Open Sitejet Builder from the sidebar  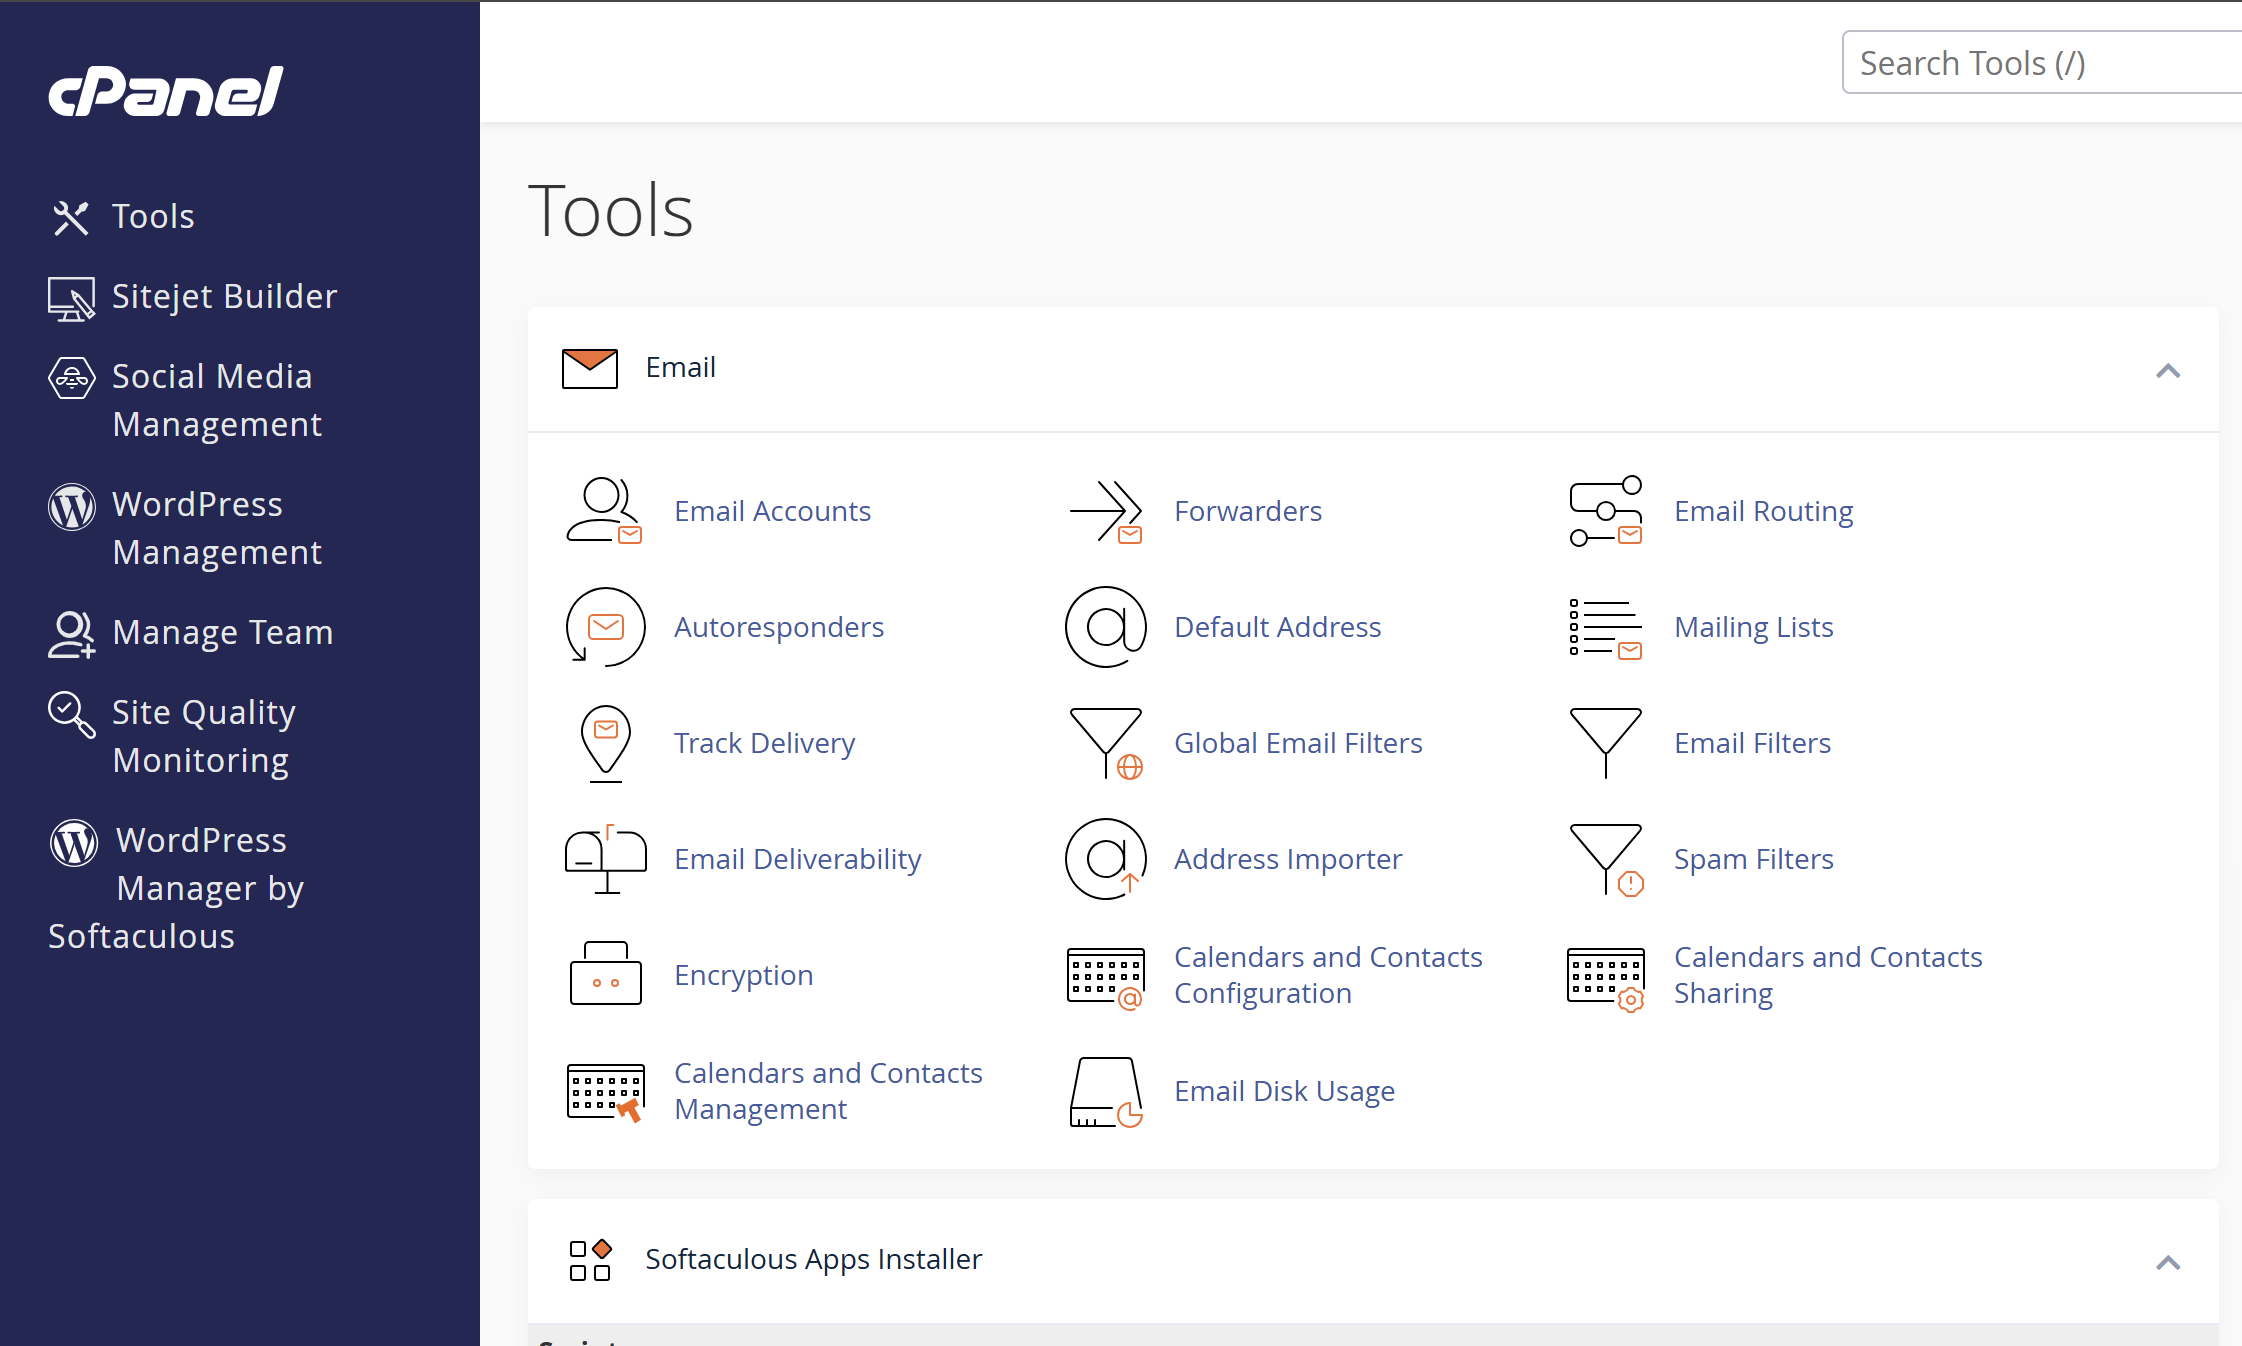(224, 296)
